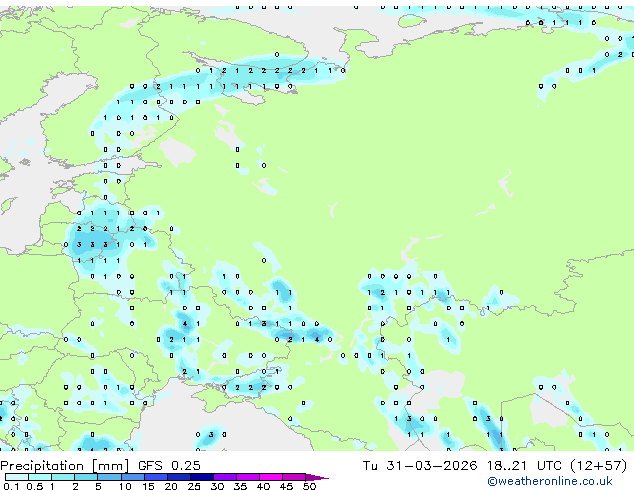This screenshot has height=490, width=634.
Task: Click the '10' legend scale label
Action: tap(125, 486)
